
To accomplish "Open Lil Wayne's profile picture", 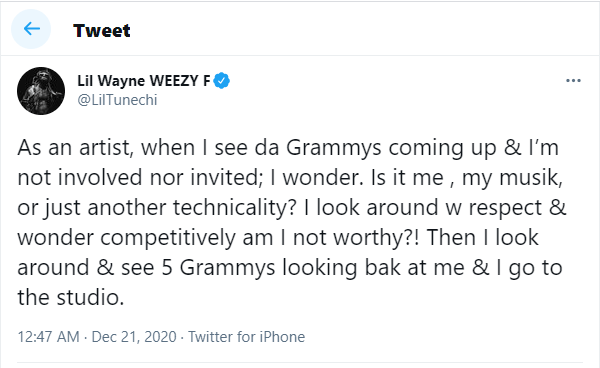I will [41, 91].
